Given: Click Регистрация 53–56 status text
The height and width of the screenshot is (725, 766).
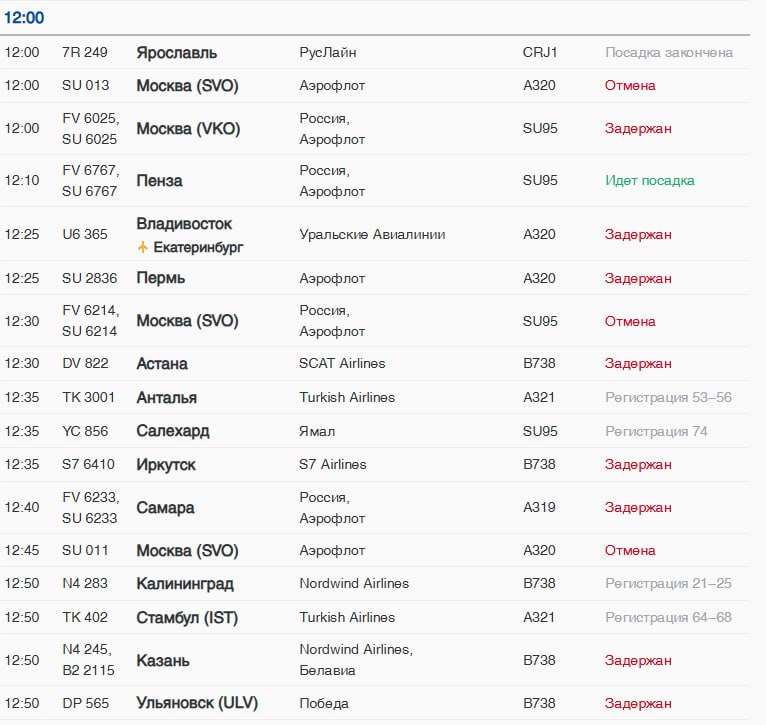Looking at the screenshot, I should (668, 397).
